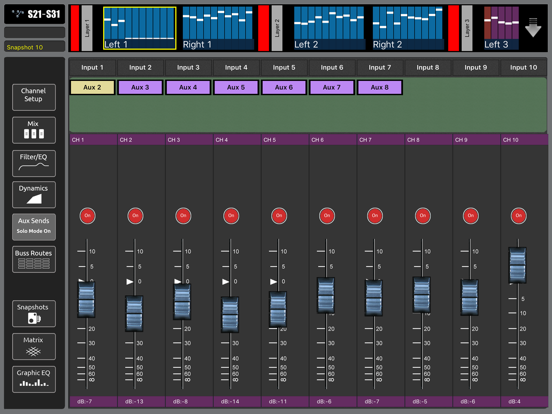Expand more banks with the down arrow
The height and width of the screenshot is (414, 552).
pos(533,27)
